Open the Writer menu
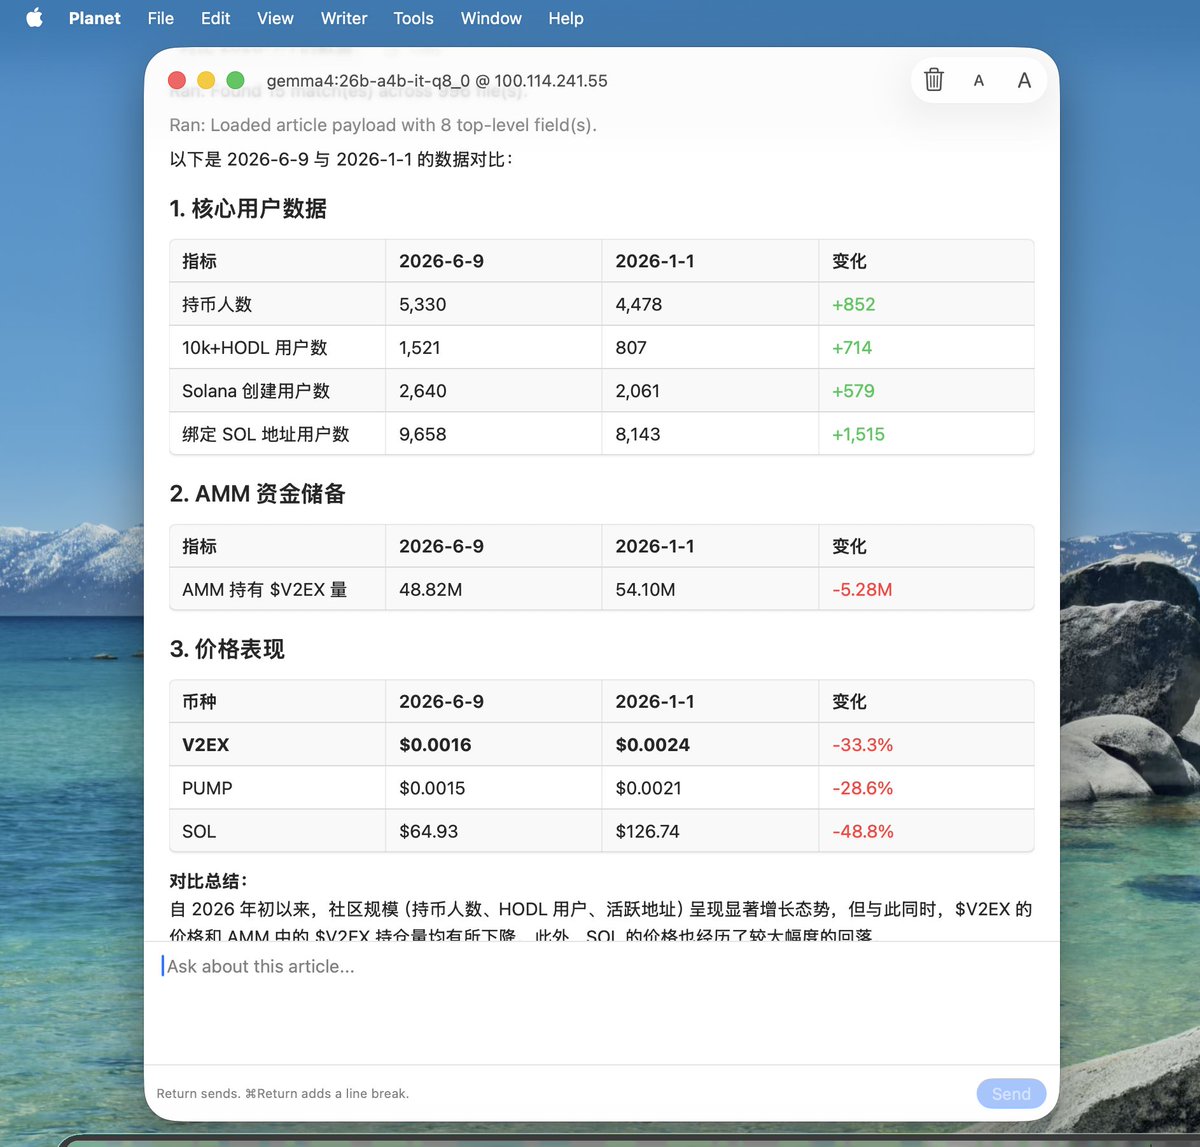The image size is (1200, 1147). click(x=344, y=18)
